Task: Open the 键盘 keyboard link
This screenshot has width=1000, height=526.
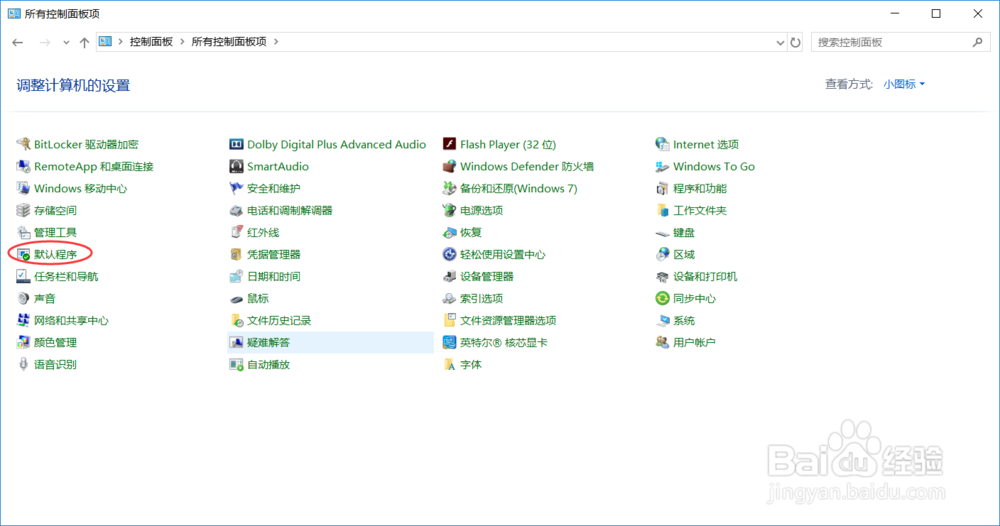Action: (684, 232)
